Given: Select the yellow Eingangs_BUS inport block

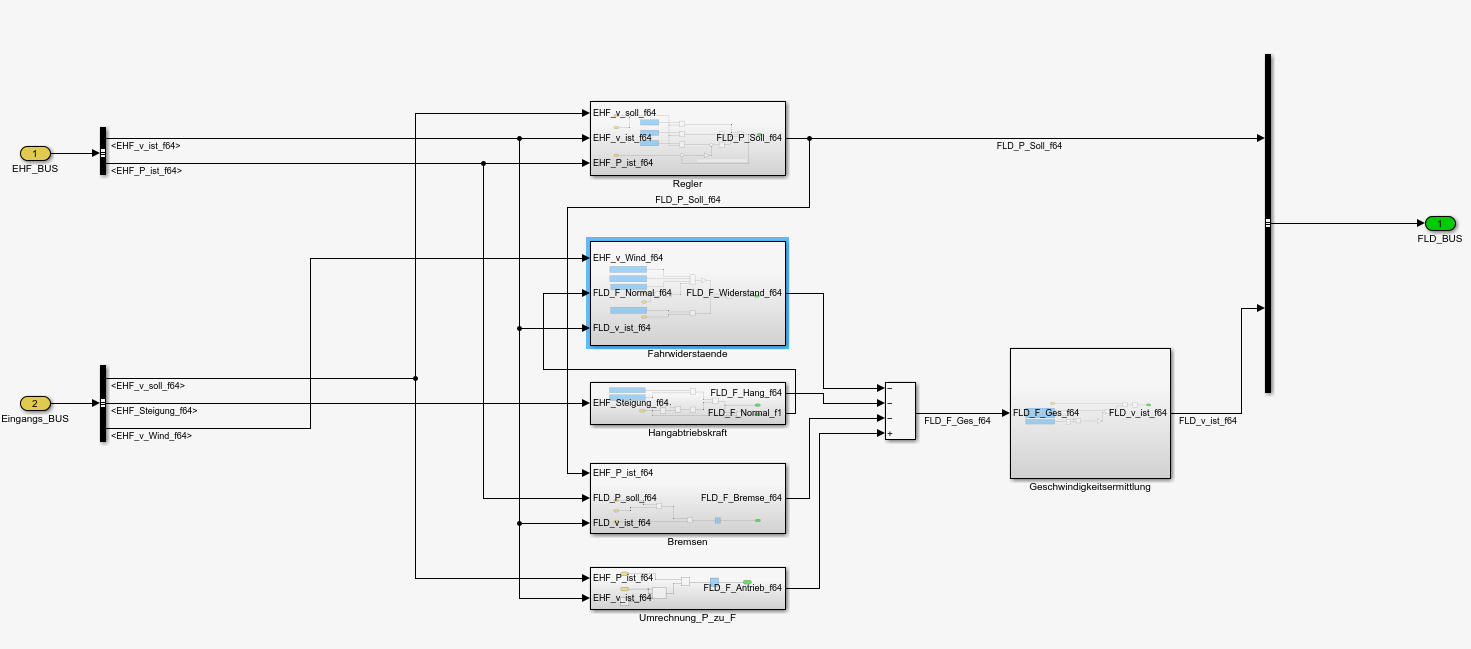Looking at the screenshot, I should coord(35,403).
